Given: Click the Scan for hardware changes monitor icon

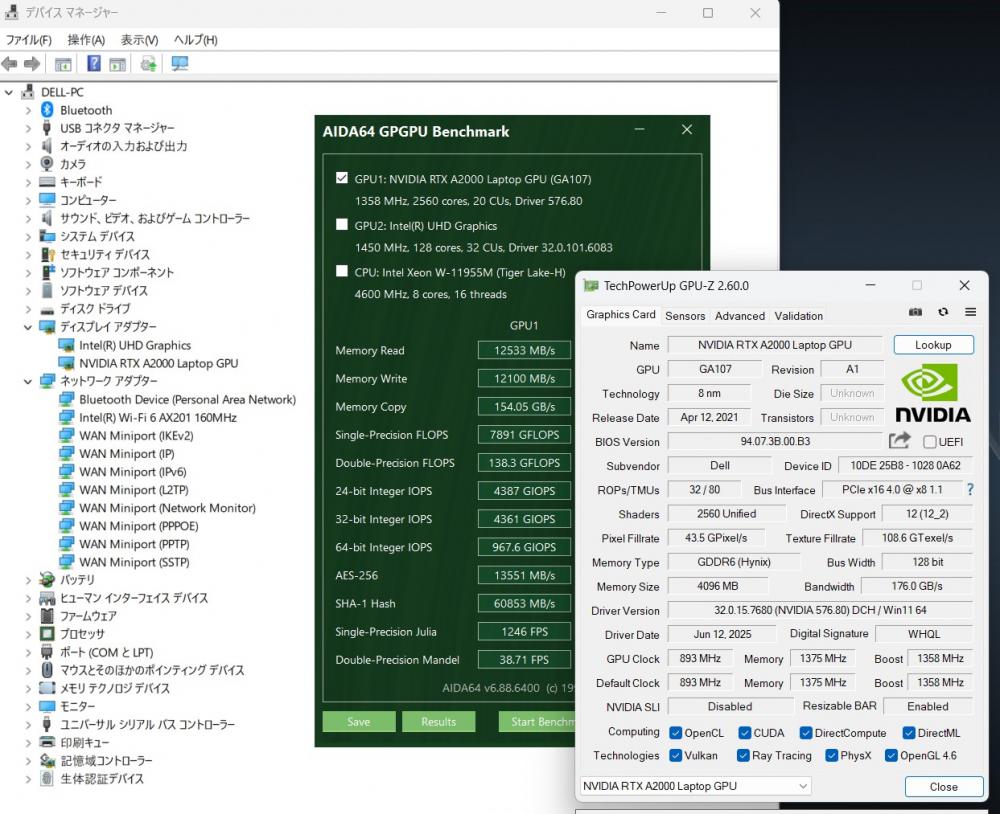Looking at the screenshot, I should (180, 63).
